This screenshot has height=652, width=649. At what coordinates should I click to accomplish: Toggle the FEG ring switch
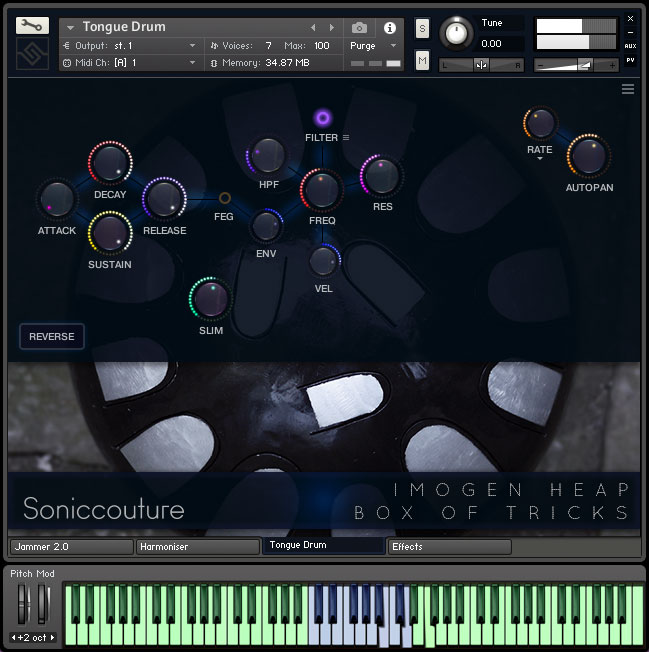coord(225,198)
